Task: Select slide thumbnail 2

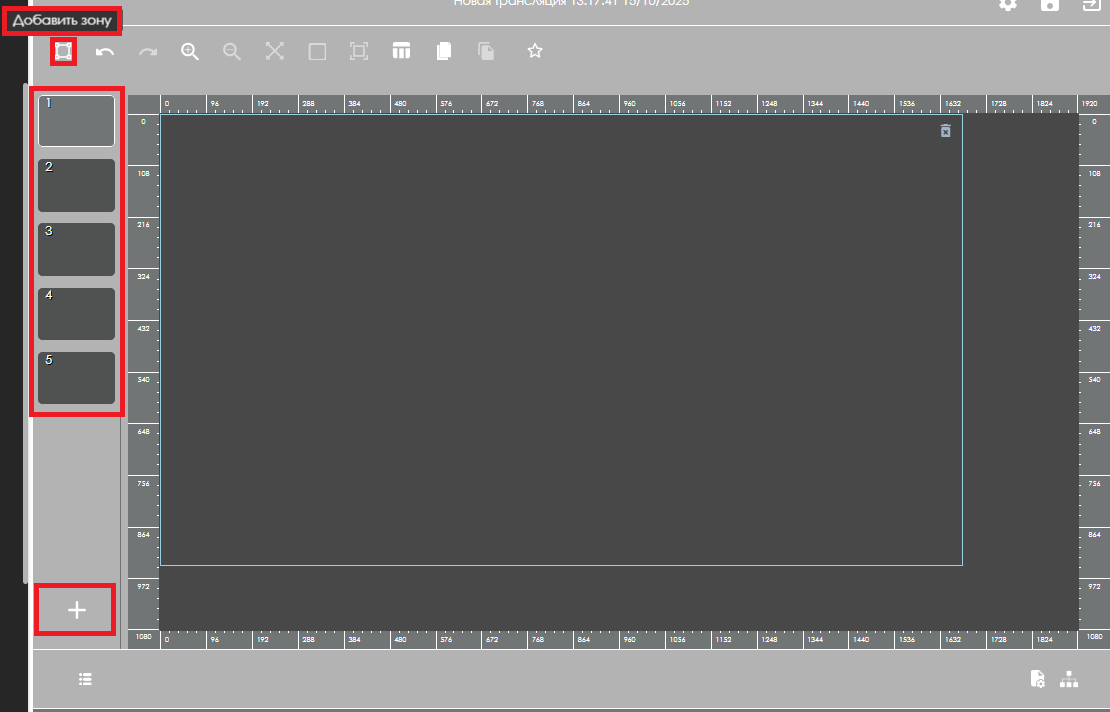Action: [x=76, y=185]
